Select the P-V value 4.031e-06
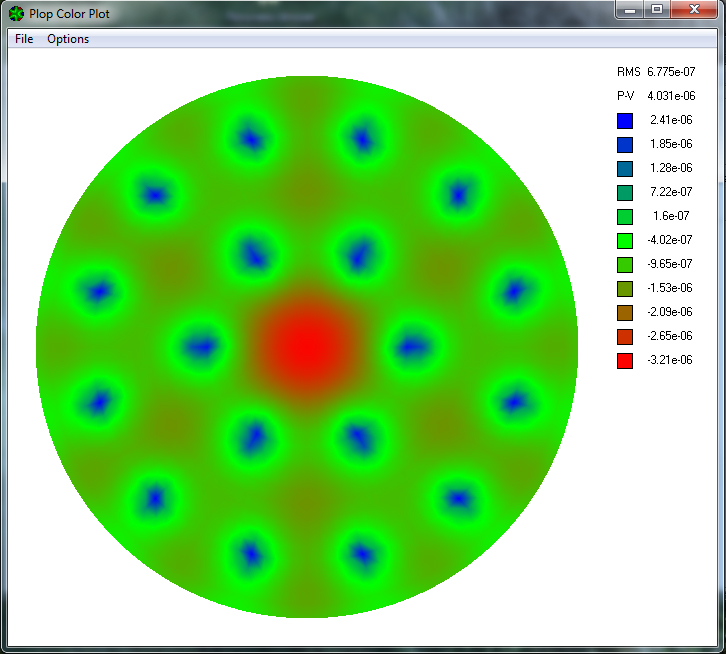Image resolution: width=726 pixels, height=654 pixels. click(671, 96)
